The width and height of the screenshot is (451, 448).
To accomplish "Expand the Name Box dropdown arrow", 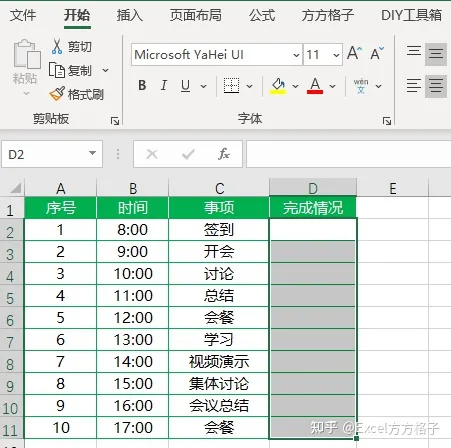I will 92,154.
